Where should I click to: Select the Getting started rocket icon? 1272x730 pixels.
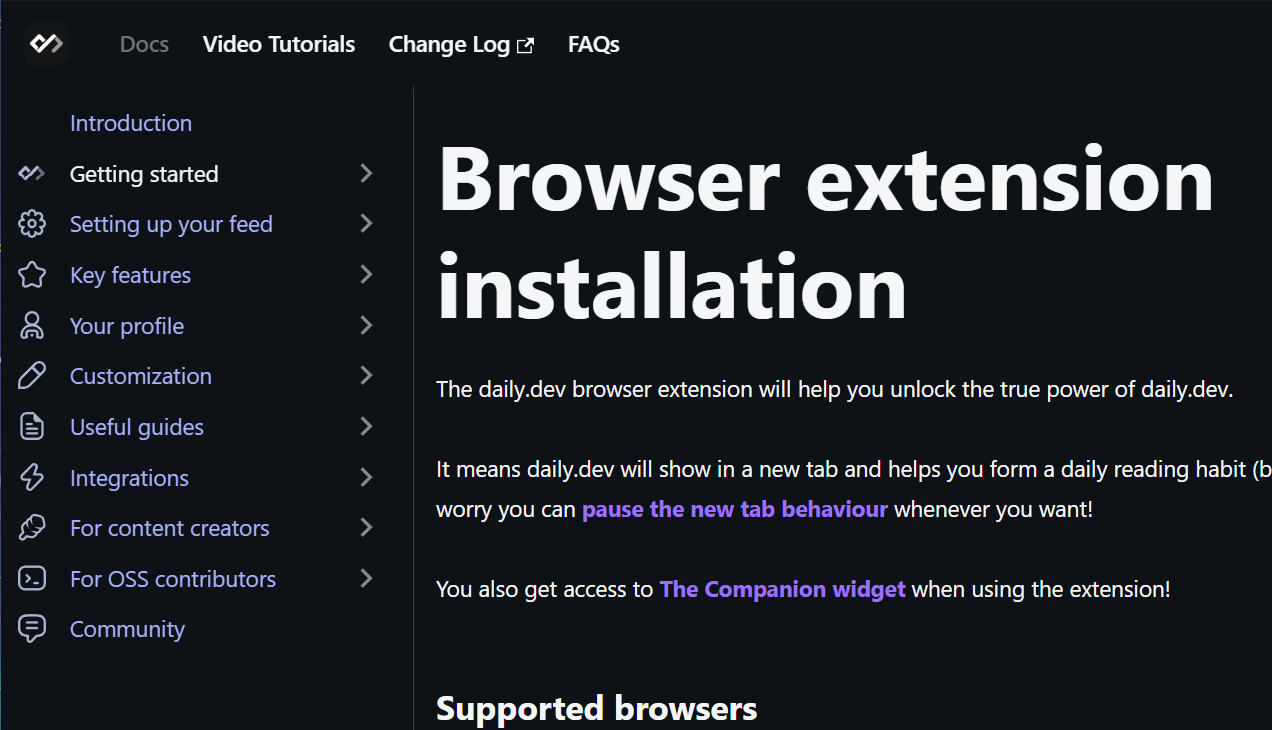tap(32, 173)
